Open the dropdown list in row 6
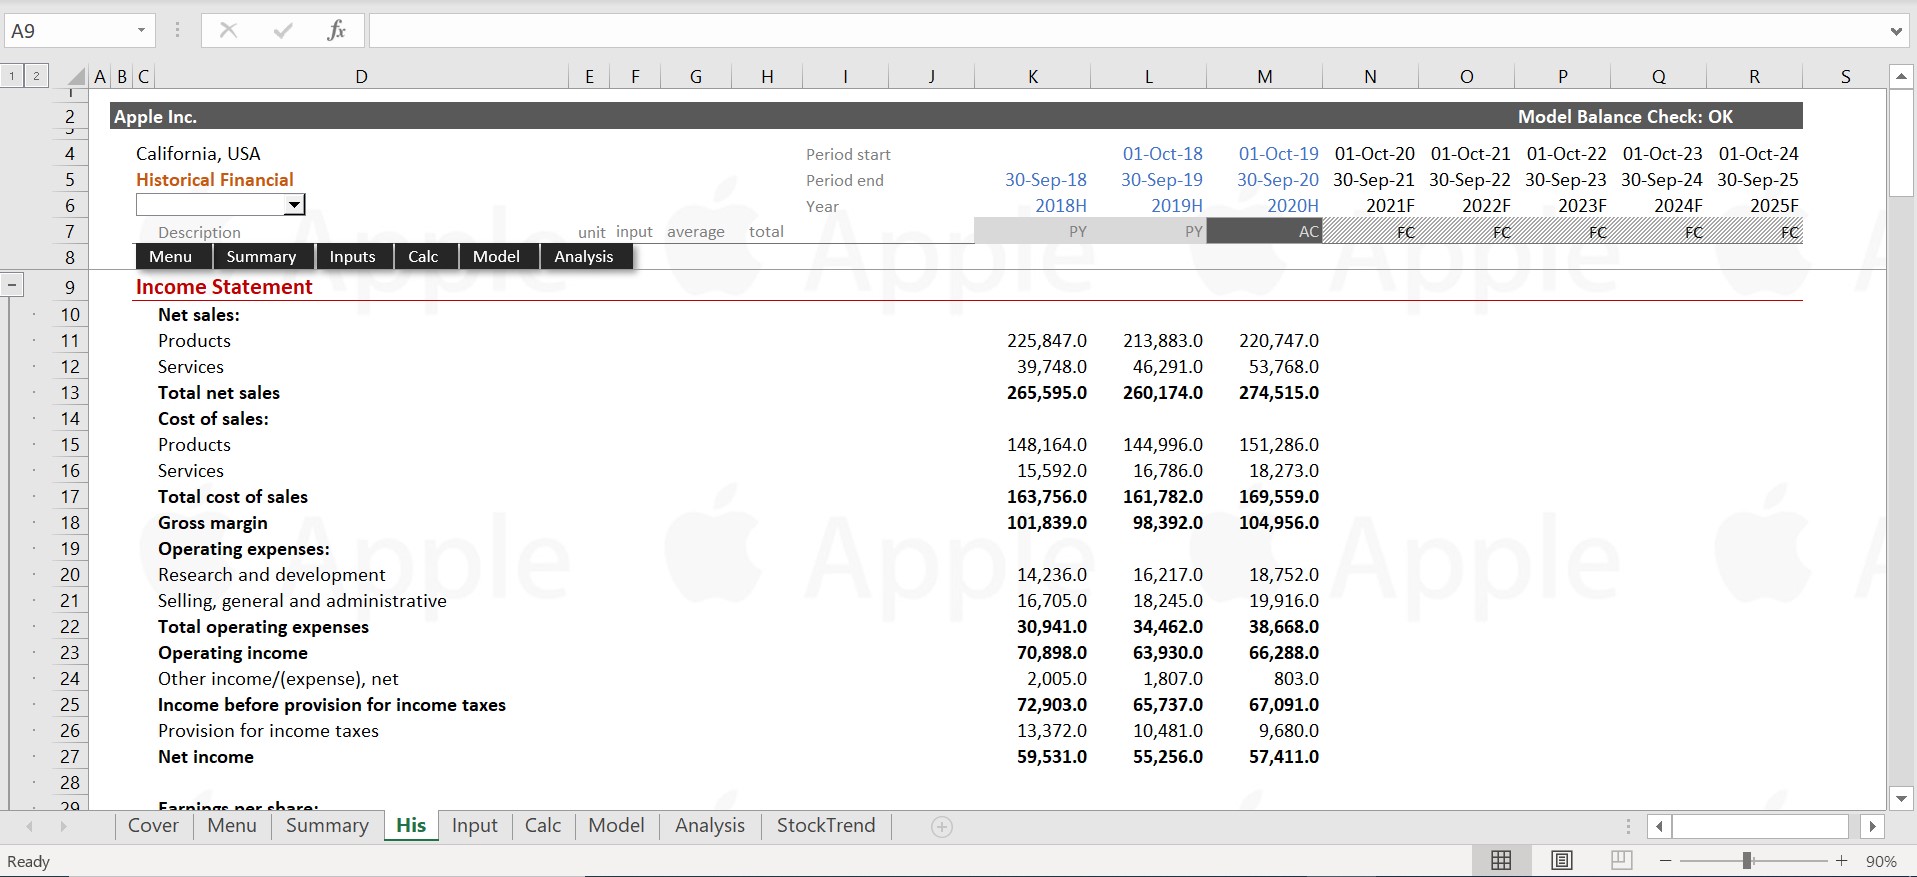This screenshot has width=1917, height=877. (294, 205)
